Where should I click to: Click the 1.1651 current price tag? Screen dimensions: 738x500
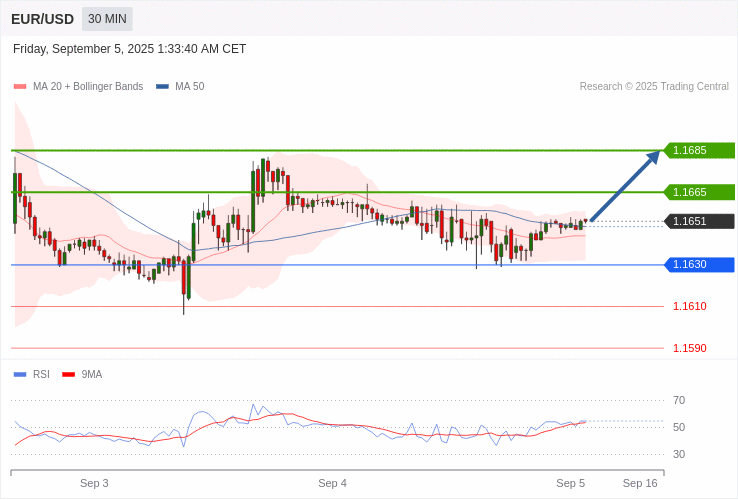pos(699,221)
